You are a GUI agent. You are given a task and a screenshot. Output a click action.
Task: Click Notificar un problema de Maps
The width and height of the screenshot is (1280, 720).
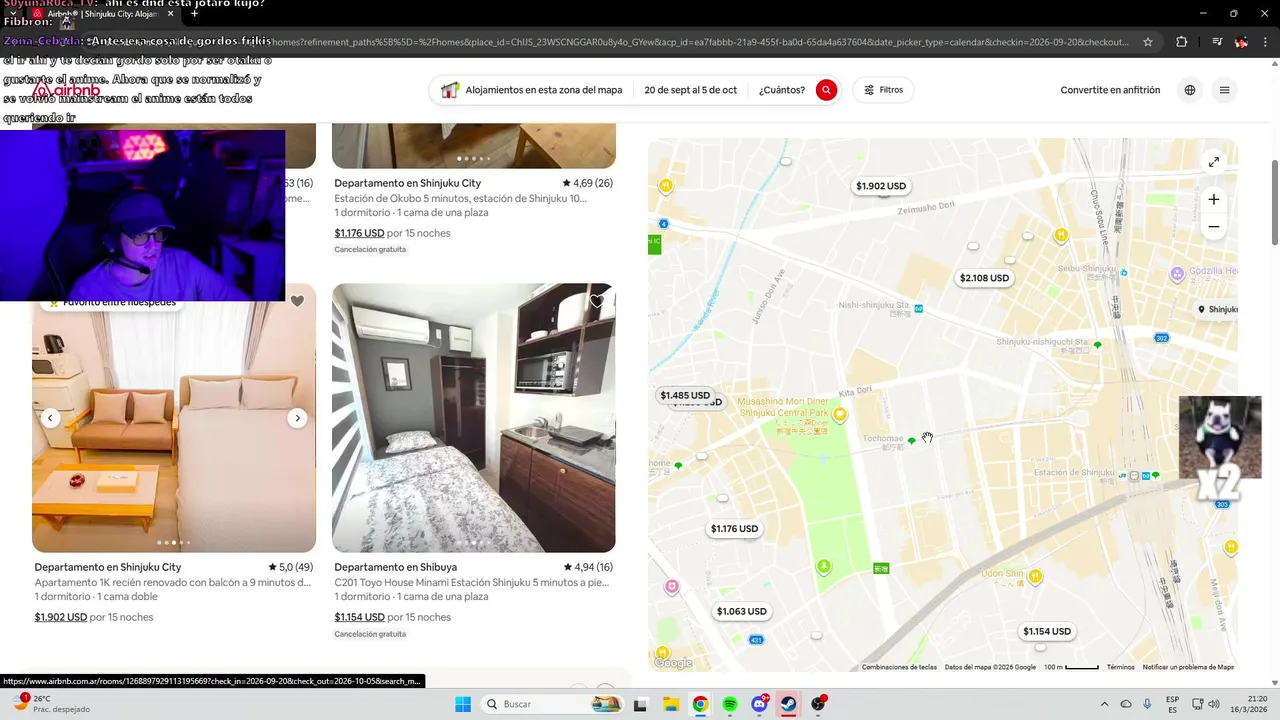[x=1188, y=667]
